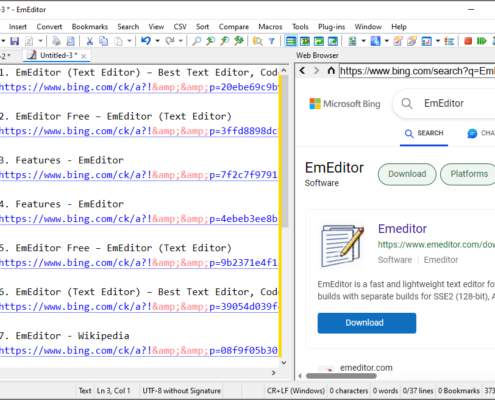The width and height of the screenshot is (495, 400).
Task: Click the Platforms pill button
Action: (x=469, y=174)
